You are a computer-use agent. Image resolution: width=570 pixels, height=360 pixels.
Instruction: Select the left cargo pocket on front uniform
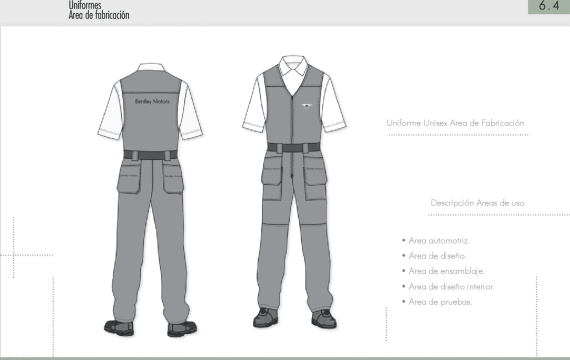click(x=272, y=176)
